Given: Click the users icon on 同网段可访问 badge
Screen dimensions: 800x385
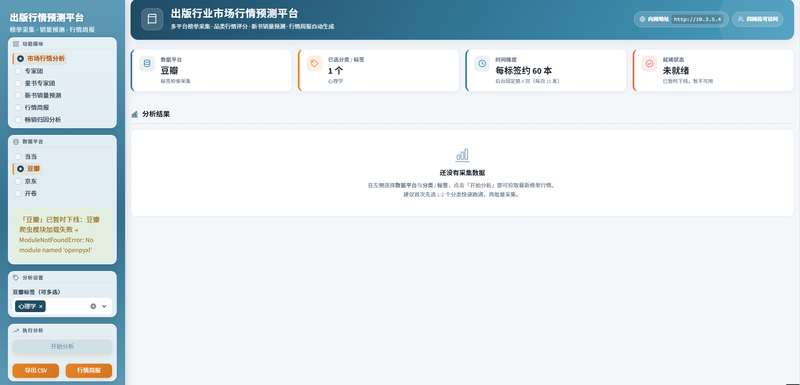Looking at the screenshot, I should [741, 19].
